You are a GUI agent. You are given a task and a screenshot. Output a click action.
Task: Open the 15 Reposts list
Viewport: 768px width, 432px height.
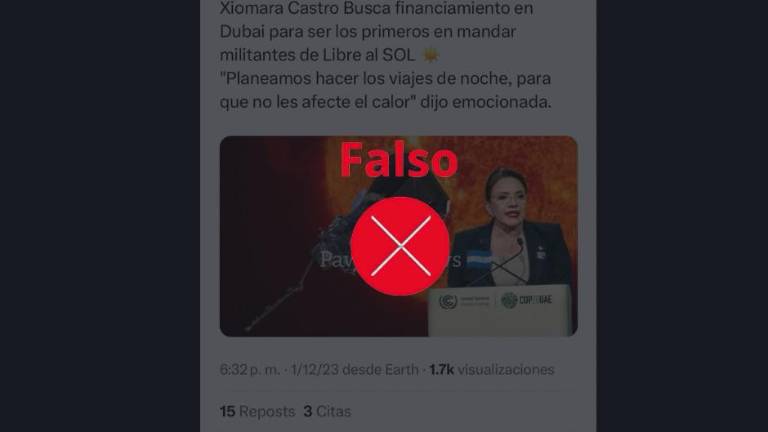pos(257,411)
